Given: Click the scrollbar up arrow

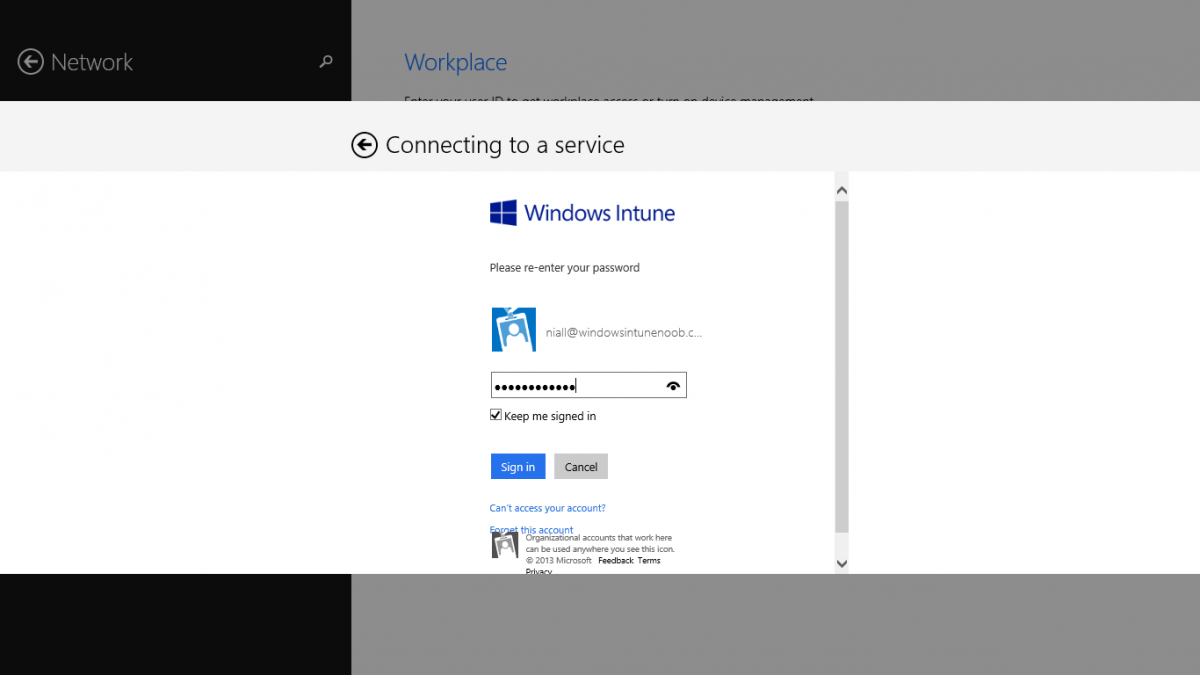Looking at the screenshot, I should click(x=841, y=190).
